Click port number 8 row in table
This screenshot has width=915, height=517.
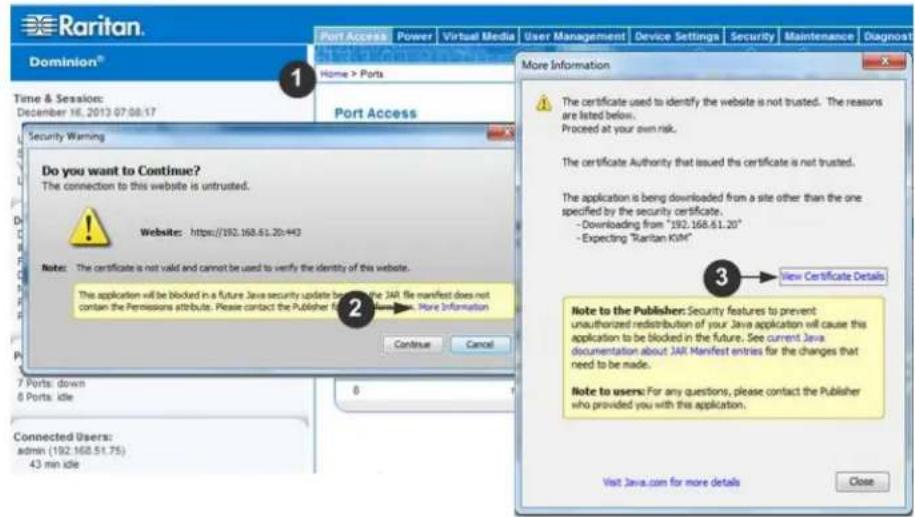click(x=426, y=390)
